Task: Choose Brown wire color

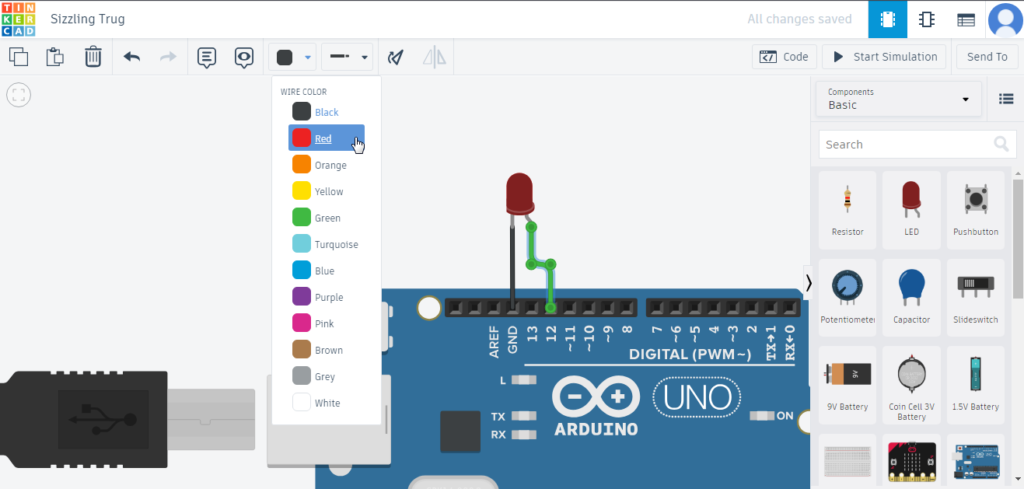Action: (x=326, y=350)
